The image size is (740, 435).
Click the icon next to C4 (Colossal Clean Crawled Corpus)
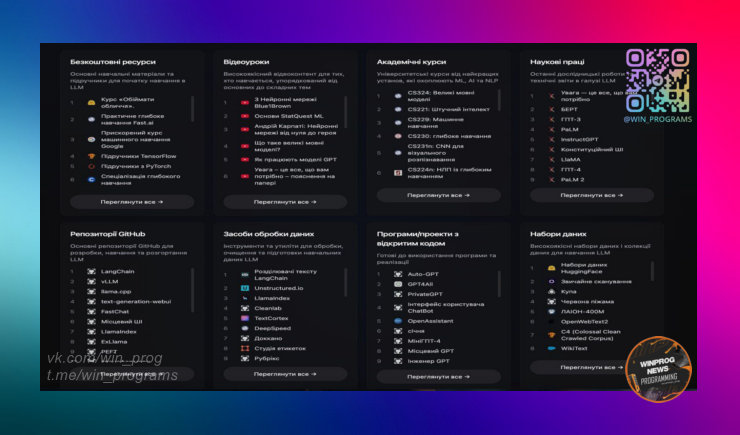[551, 335]
